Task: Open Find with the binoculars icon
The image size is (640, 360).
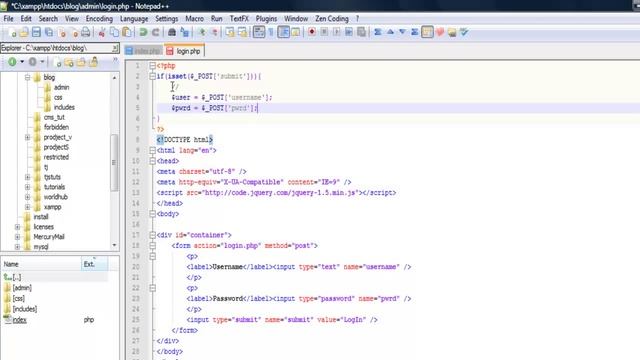Action: pos(172,32)
